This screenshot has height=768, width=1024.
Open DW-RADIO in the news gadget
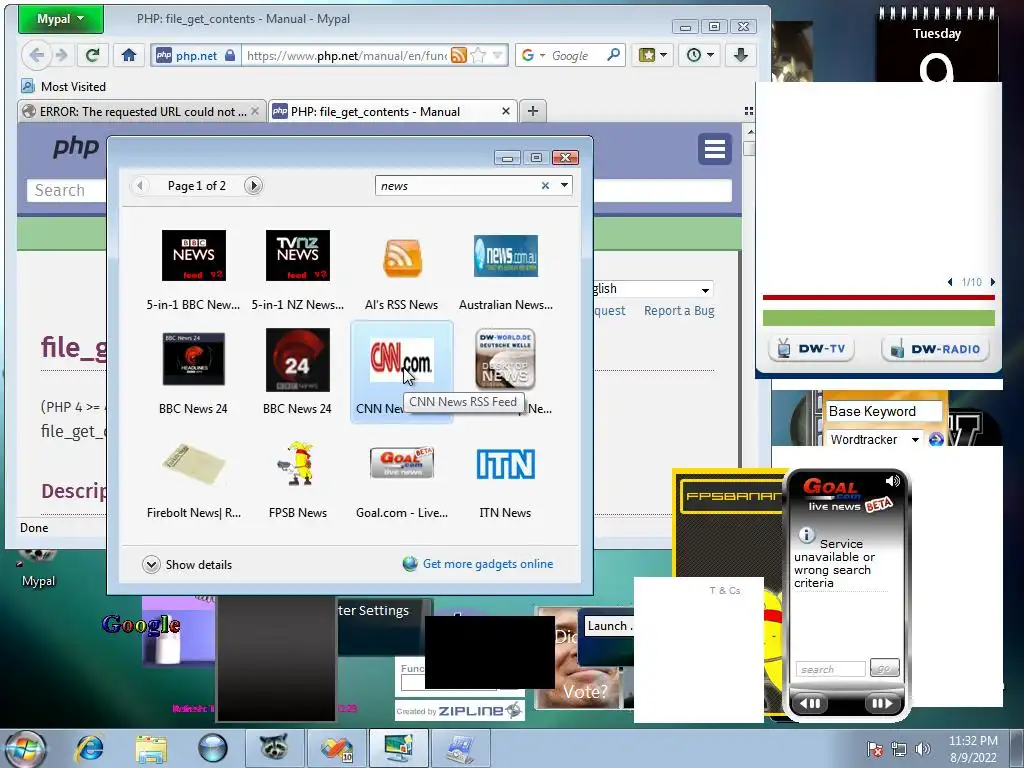click(x=935, y=349)
